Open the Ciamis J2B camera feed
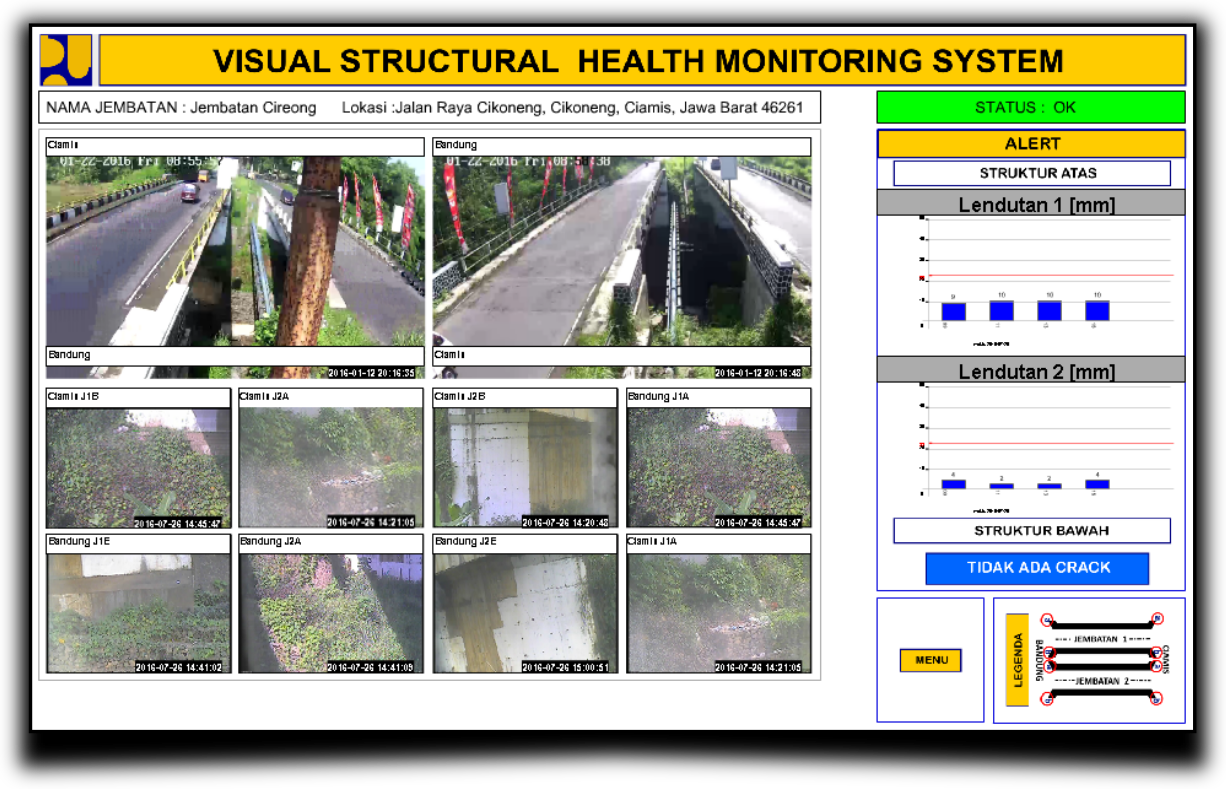1226x789 pixels. point(525,458)
